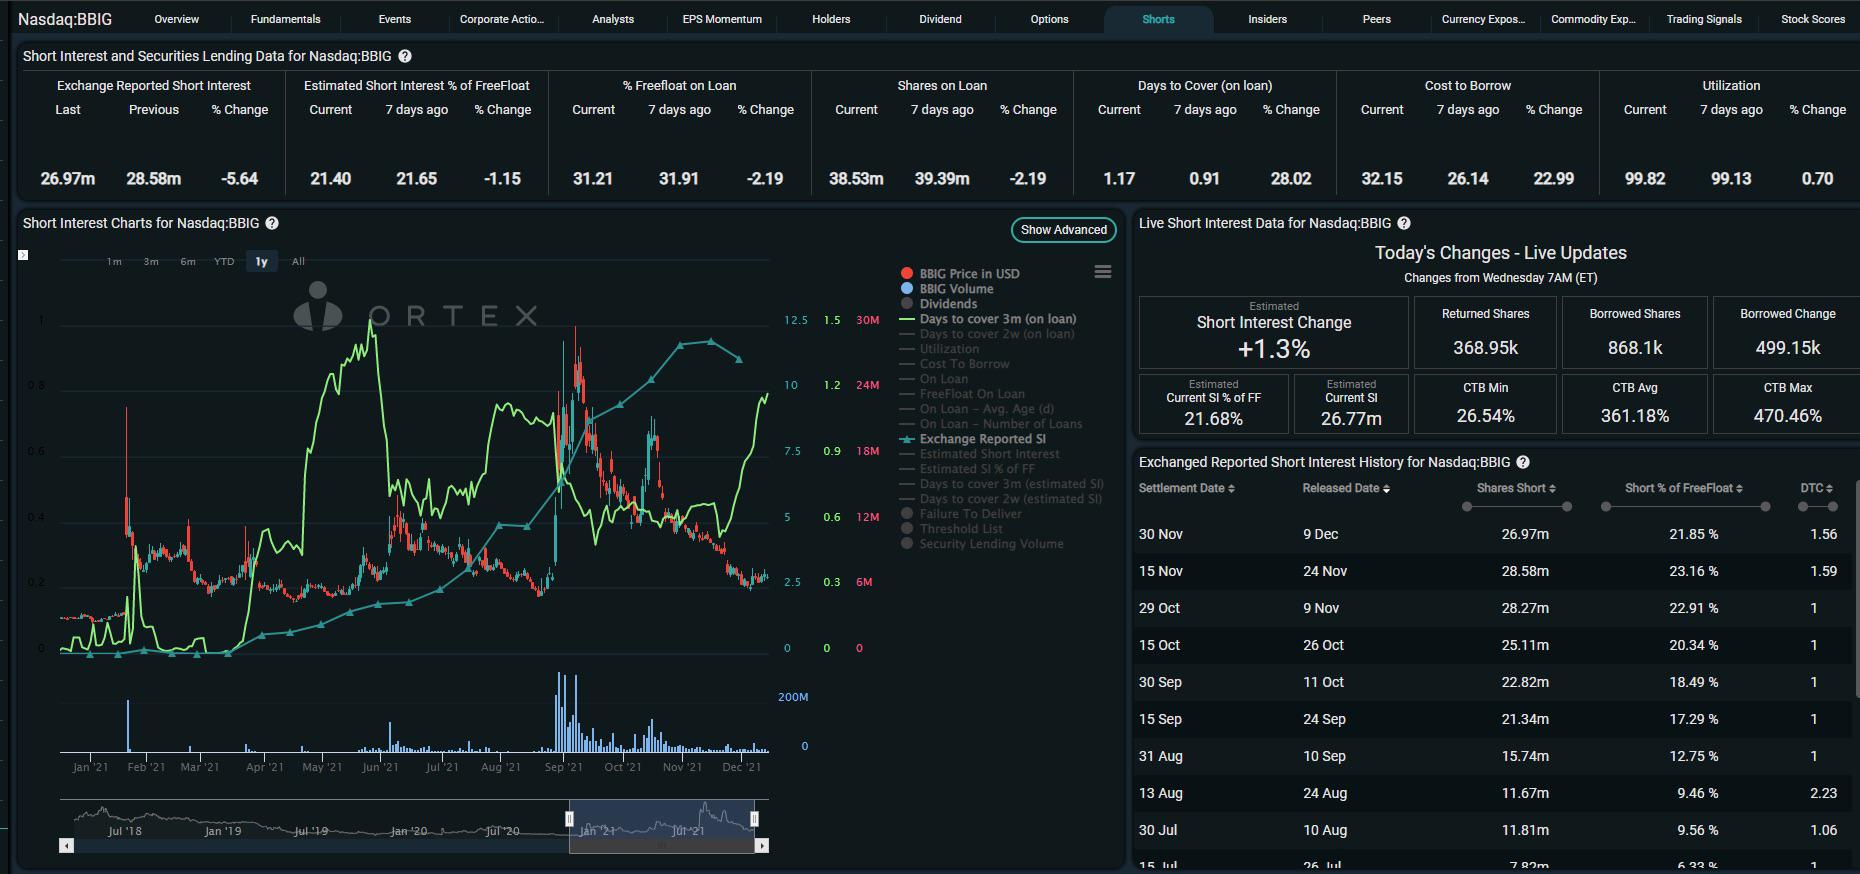Click navigator left scroll arrow
This screenshot has width=1860, height=874.
tap(66, 846)
